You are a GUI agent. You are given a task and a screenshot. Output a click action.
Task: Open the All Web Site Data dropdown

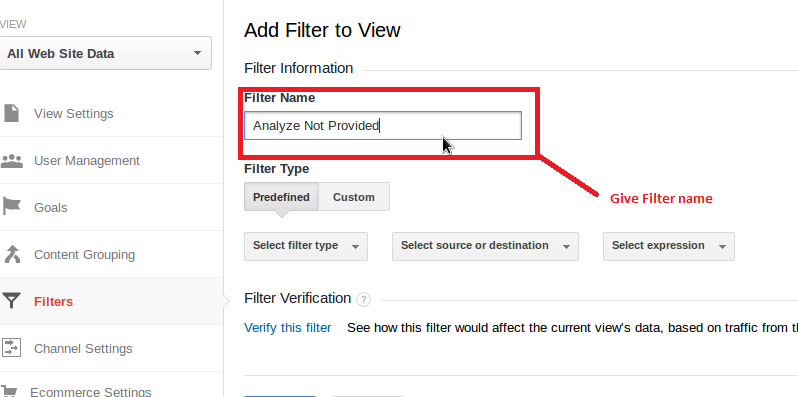[x=105, y=53]
